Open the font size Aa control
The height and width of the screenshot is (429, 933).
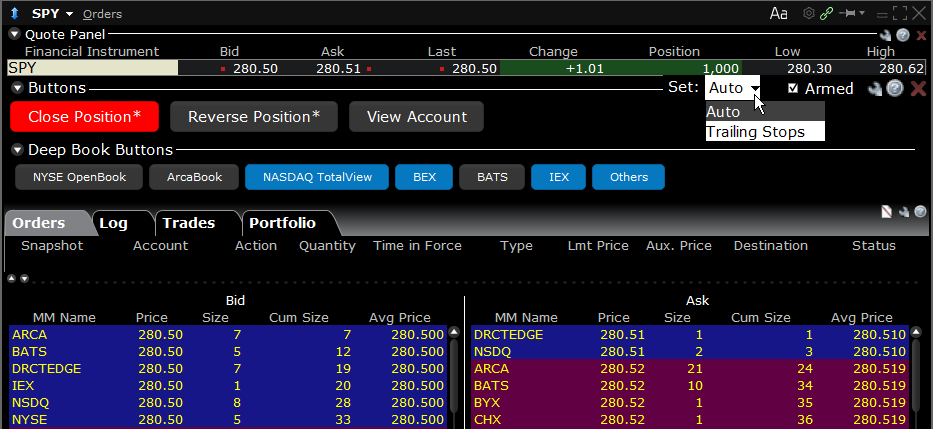[x=778, y=14]
